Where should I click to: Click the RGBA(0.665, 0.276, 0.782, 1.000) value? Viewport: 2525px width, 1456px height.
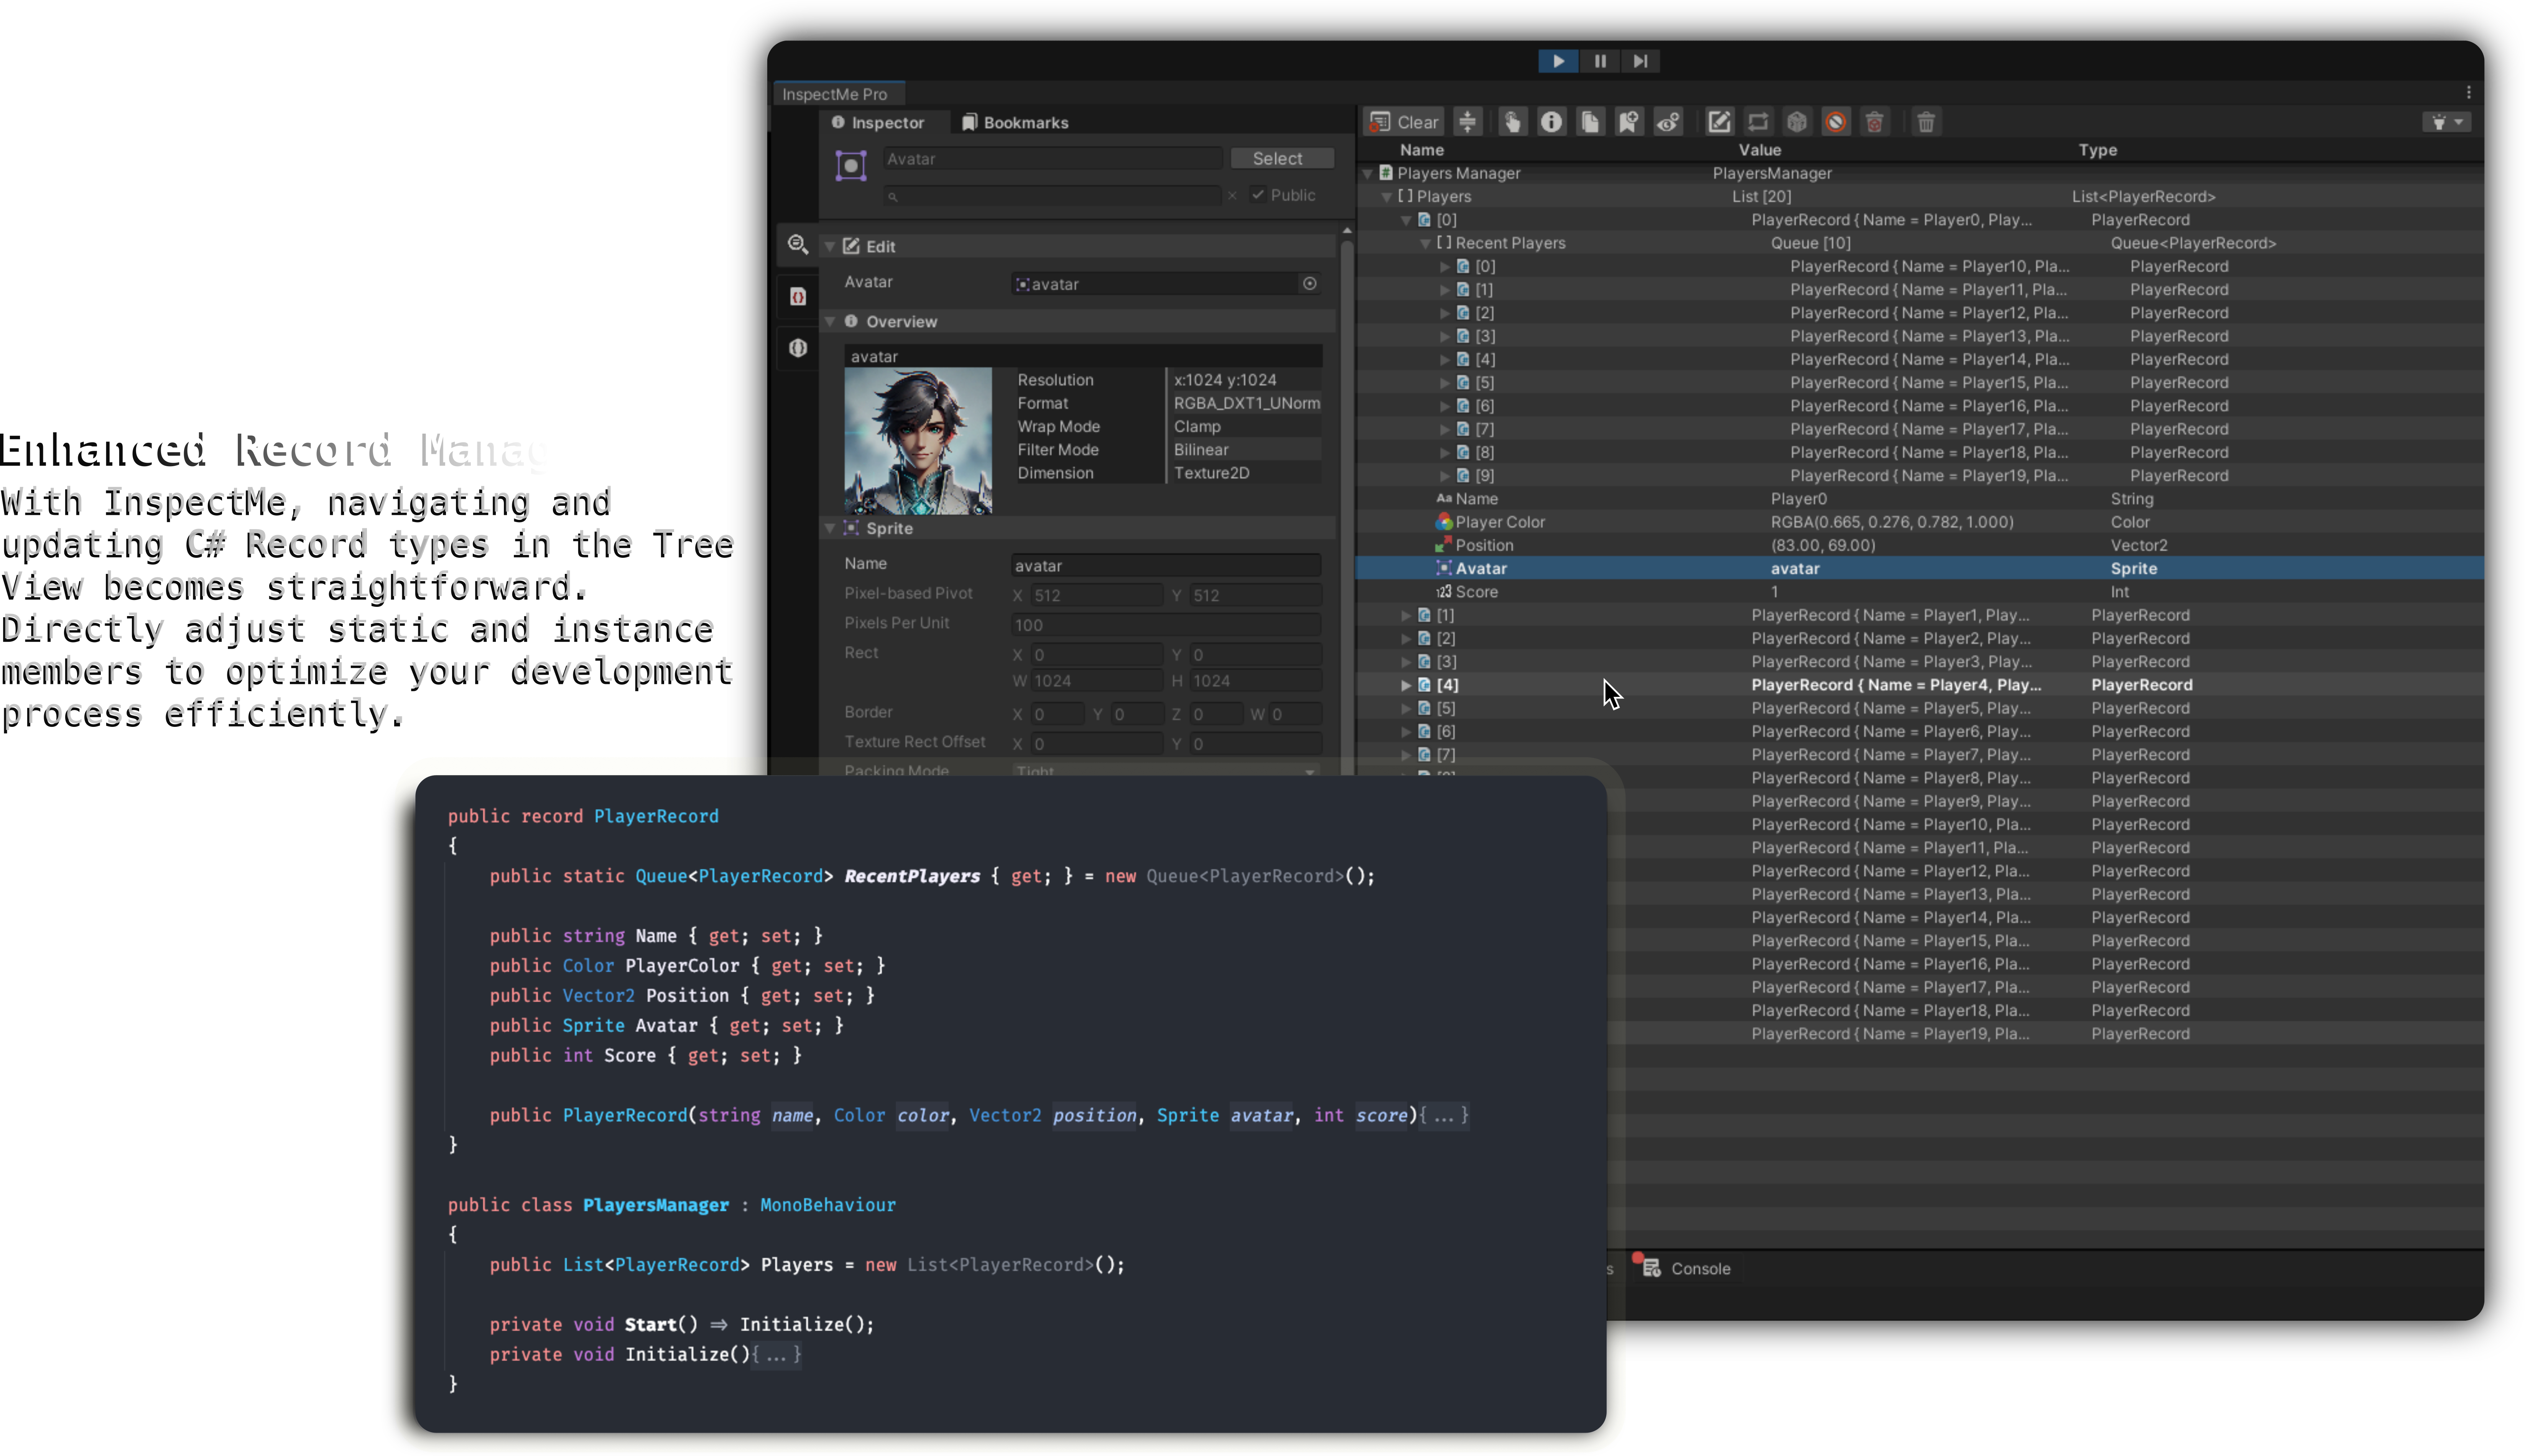1892,522
